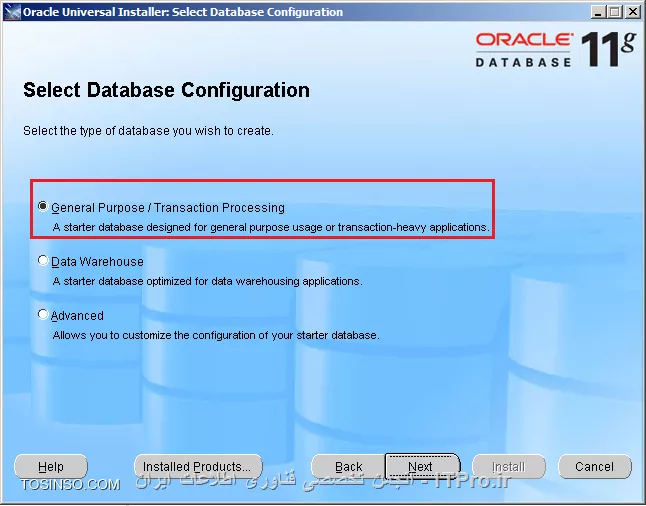The height and width of the screenshot is (506, 646).
Task: Click the 'optimized for data warehousing applications' description
Action: (208, 281)
